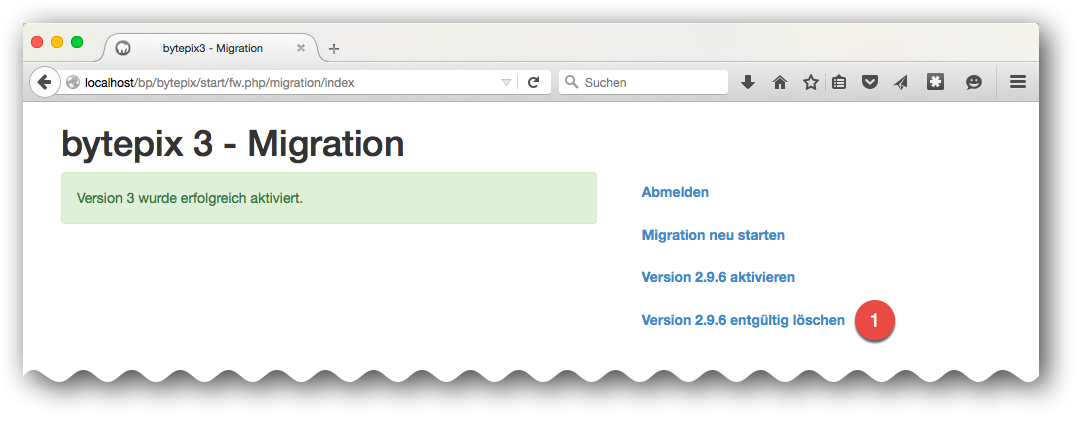The width and height of the screenshot is (1076, 443).
Task: Click the yellow minimize window button
Action: pyautogui.click(x=58, y=42)
